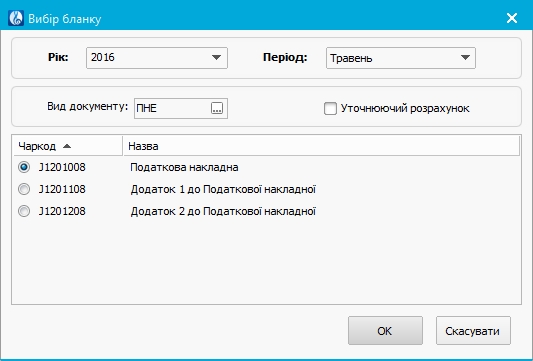Click the Скасувати button
Viewport: 533px width, 361px height.
point(473,331)
